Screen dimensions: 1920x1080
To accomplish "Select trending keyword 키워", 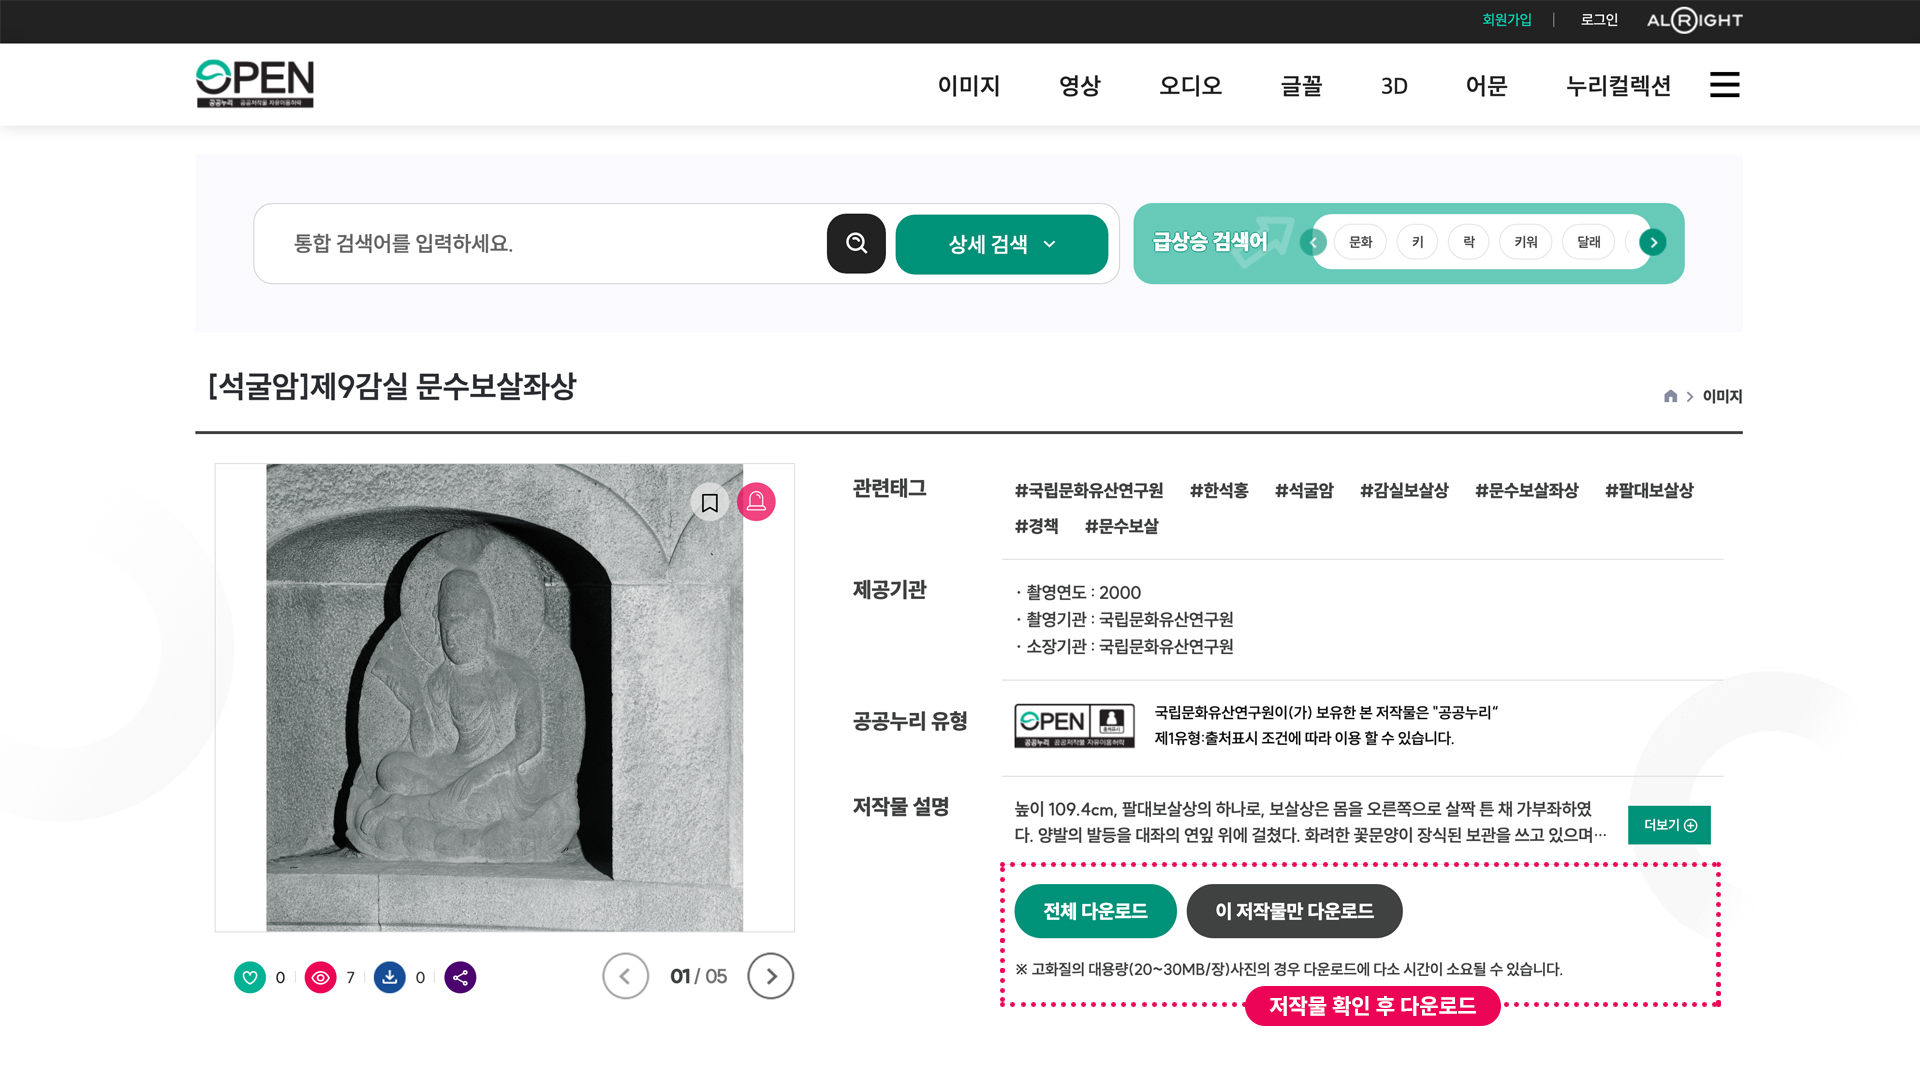I will click(1526, 242).
